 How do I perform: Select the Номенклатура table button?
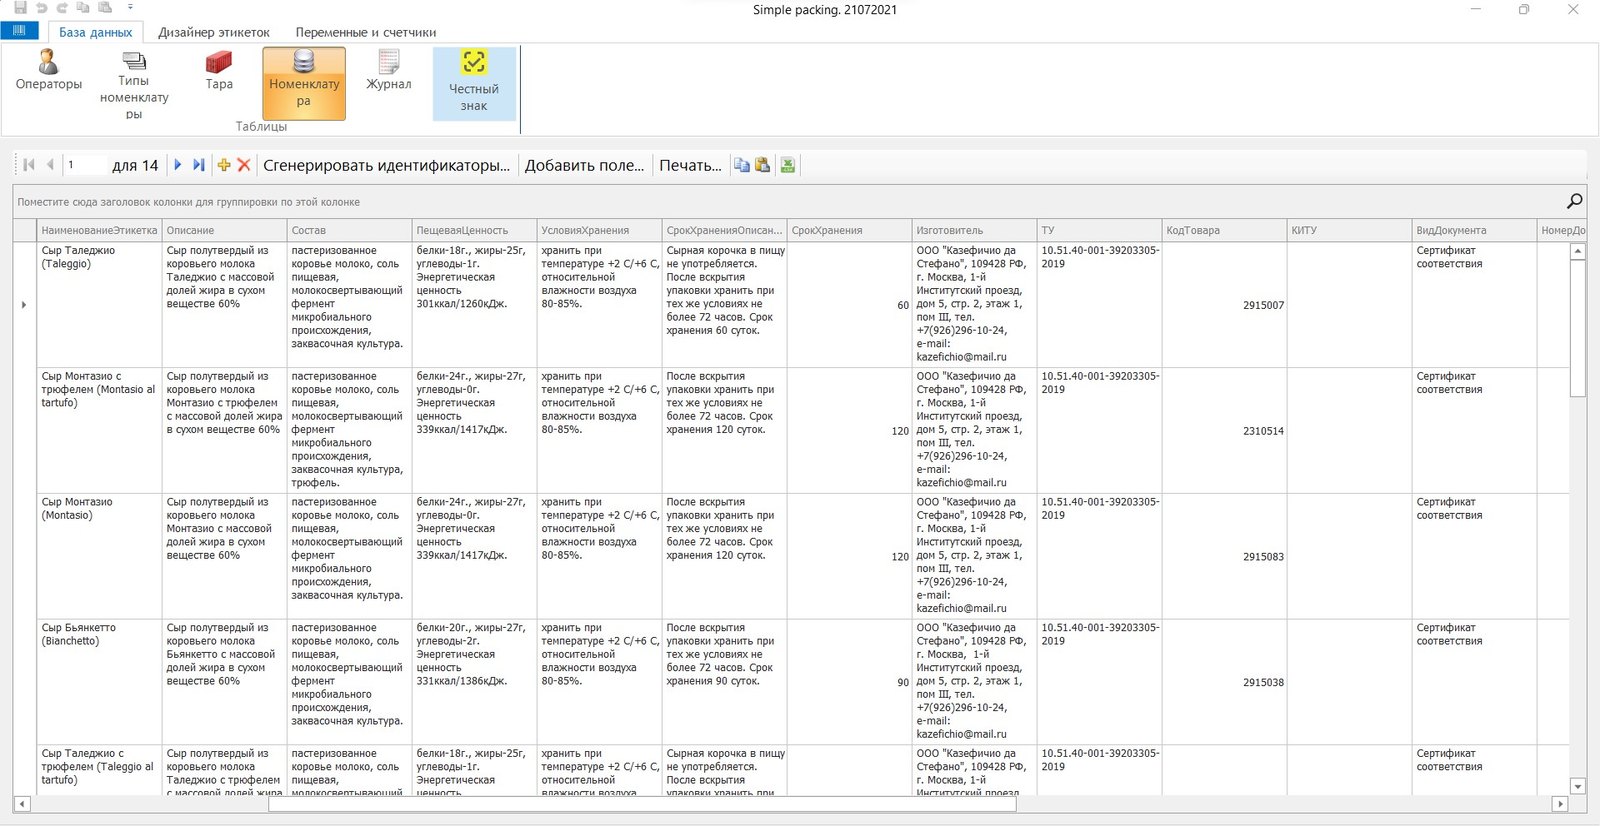304,83
